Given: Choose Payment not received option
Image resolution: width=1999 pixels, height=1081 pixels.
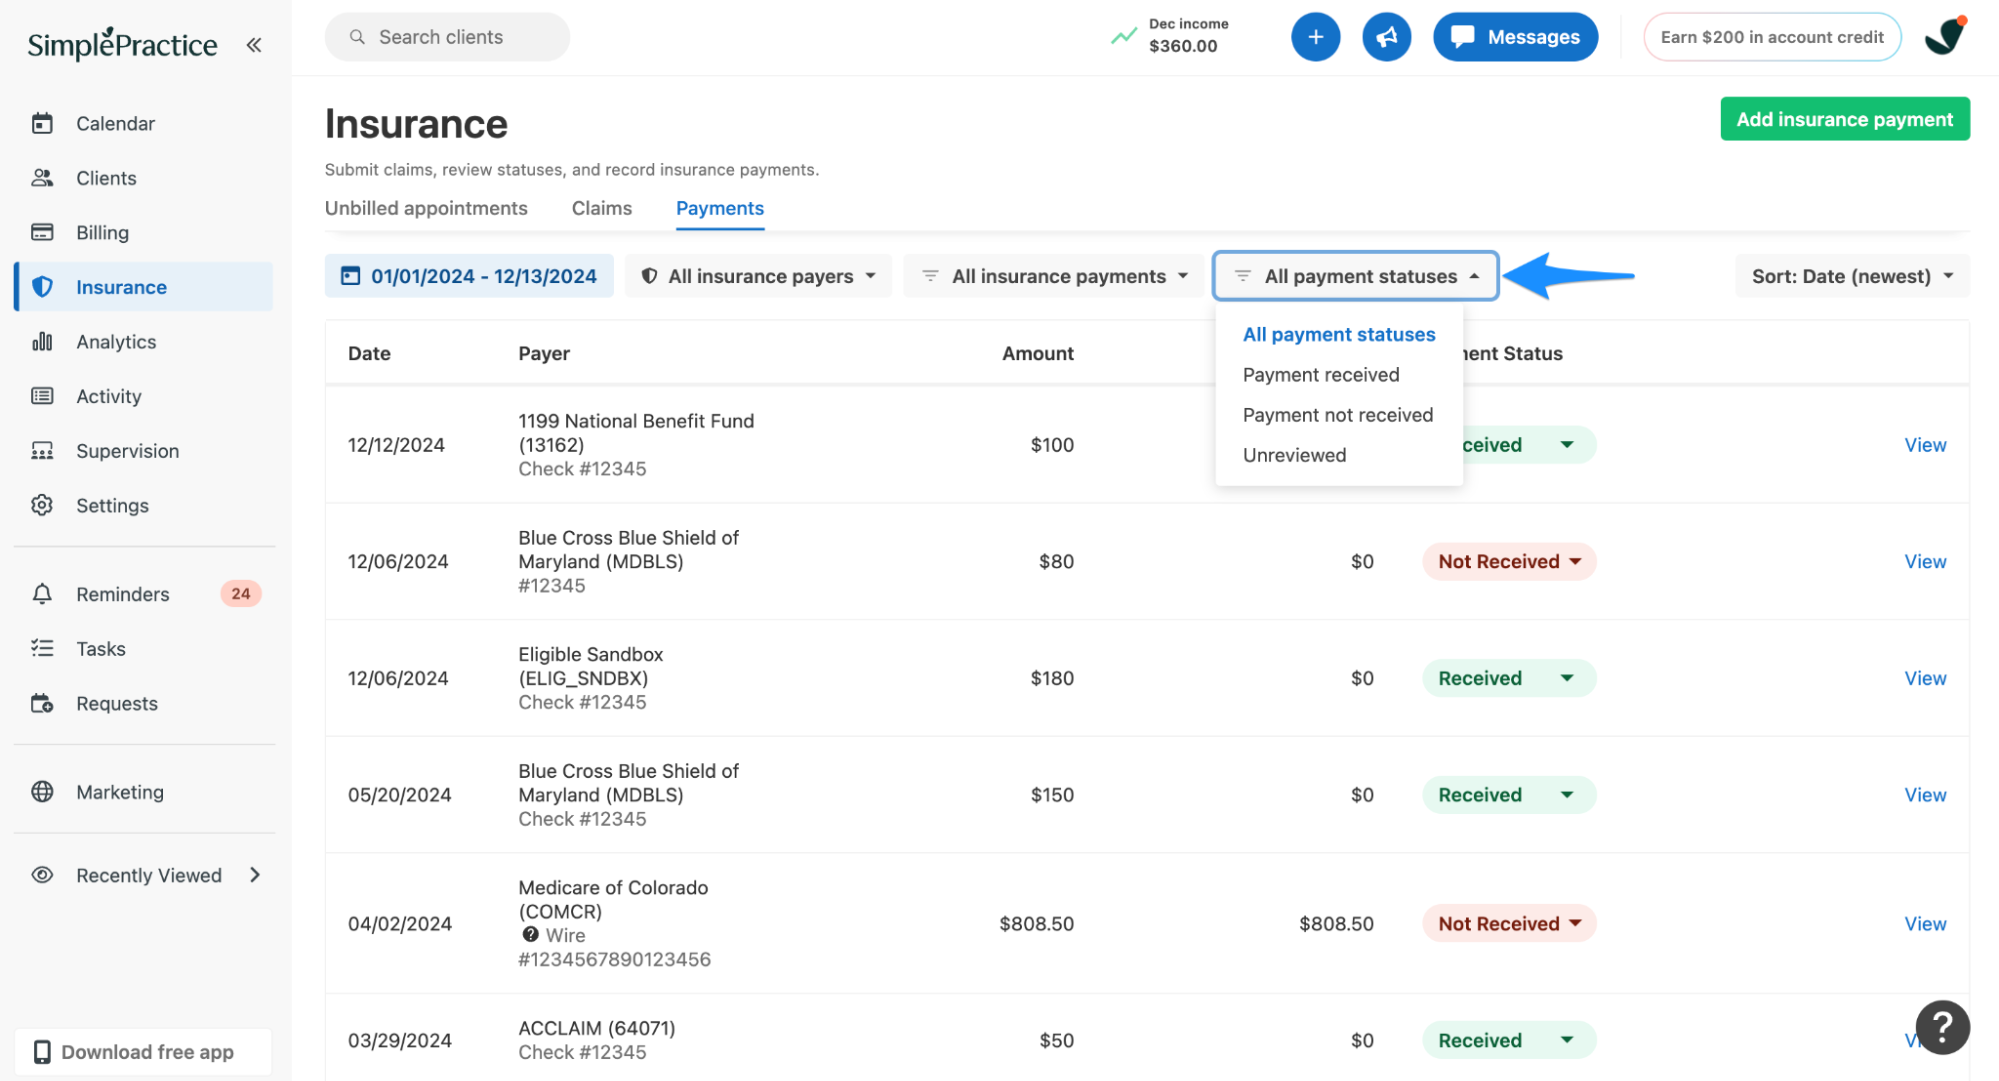Looking at the screenshot, I should (x=1338, y=415).
